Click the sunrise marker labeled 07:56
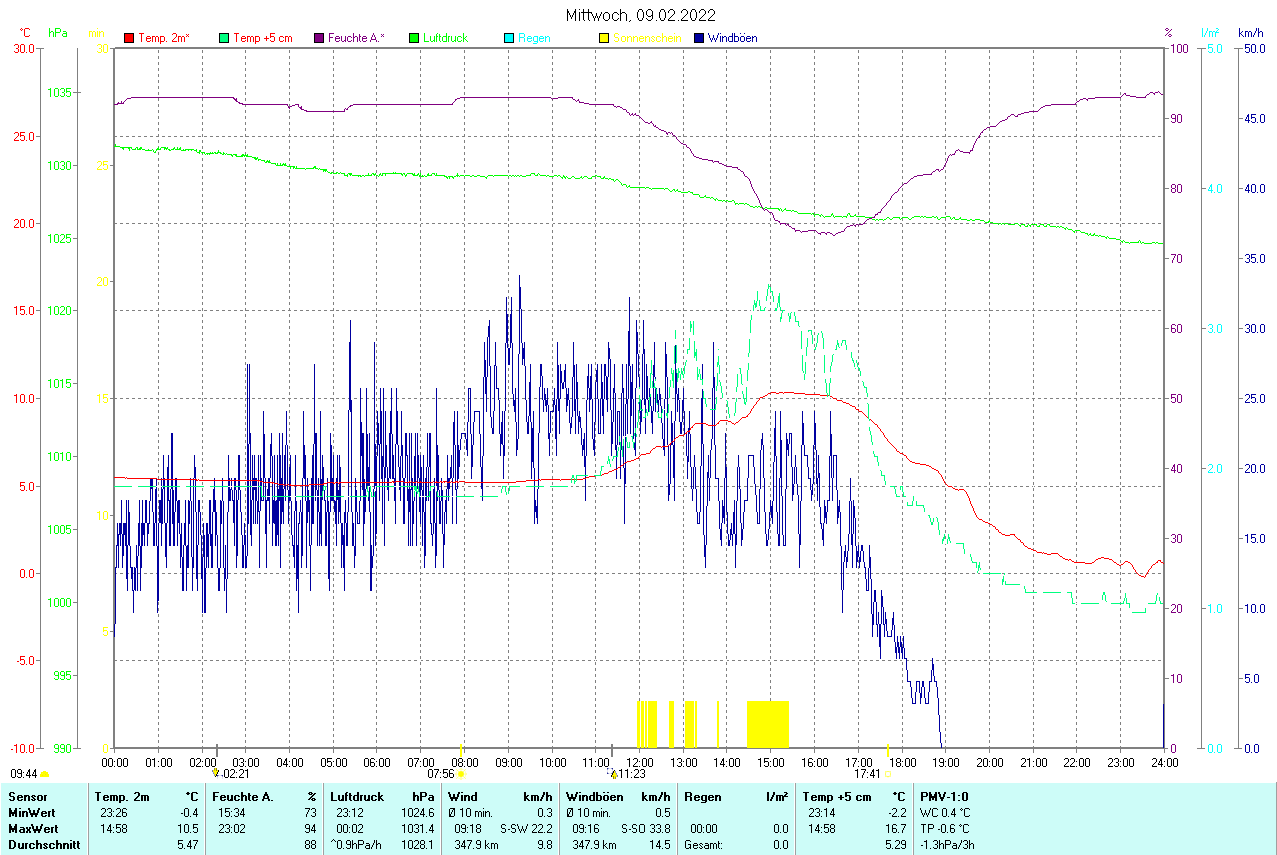 point(460,773)
